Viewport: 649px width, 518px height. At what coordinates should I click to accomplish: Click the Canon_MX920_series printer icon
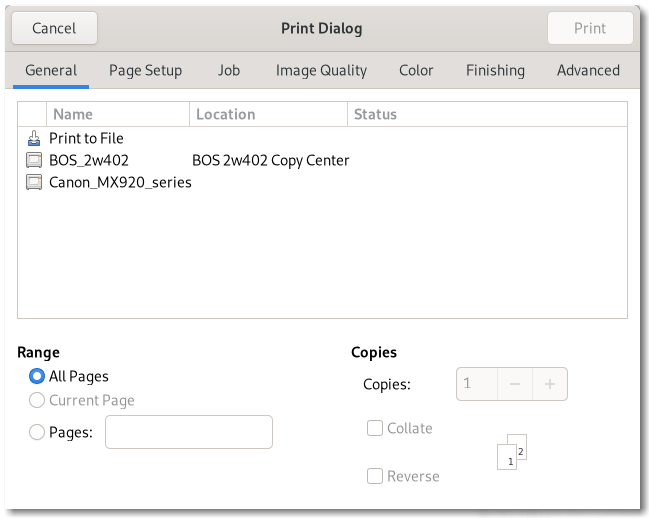click(34, 182)
